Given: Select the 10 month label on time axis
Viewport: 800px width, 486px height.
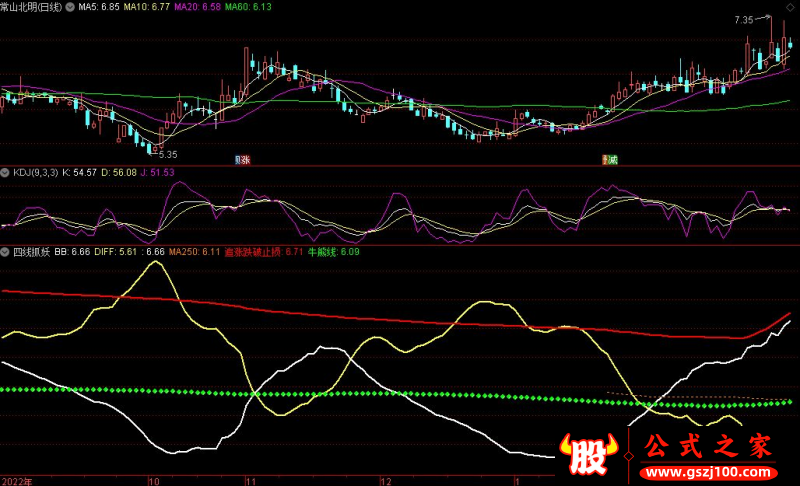Looking at the screenshot, I should pyautogui.click(x=153, y=480).
